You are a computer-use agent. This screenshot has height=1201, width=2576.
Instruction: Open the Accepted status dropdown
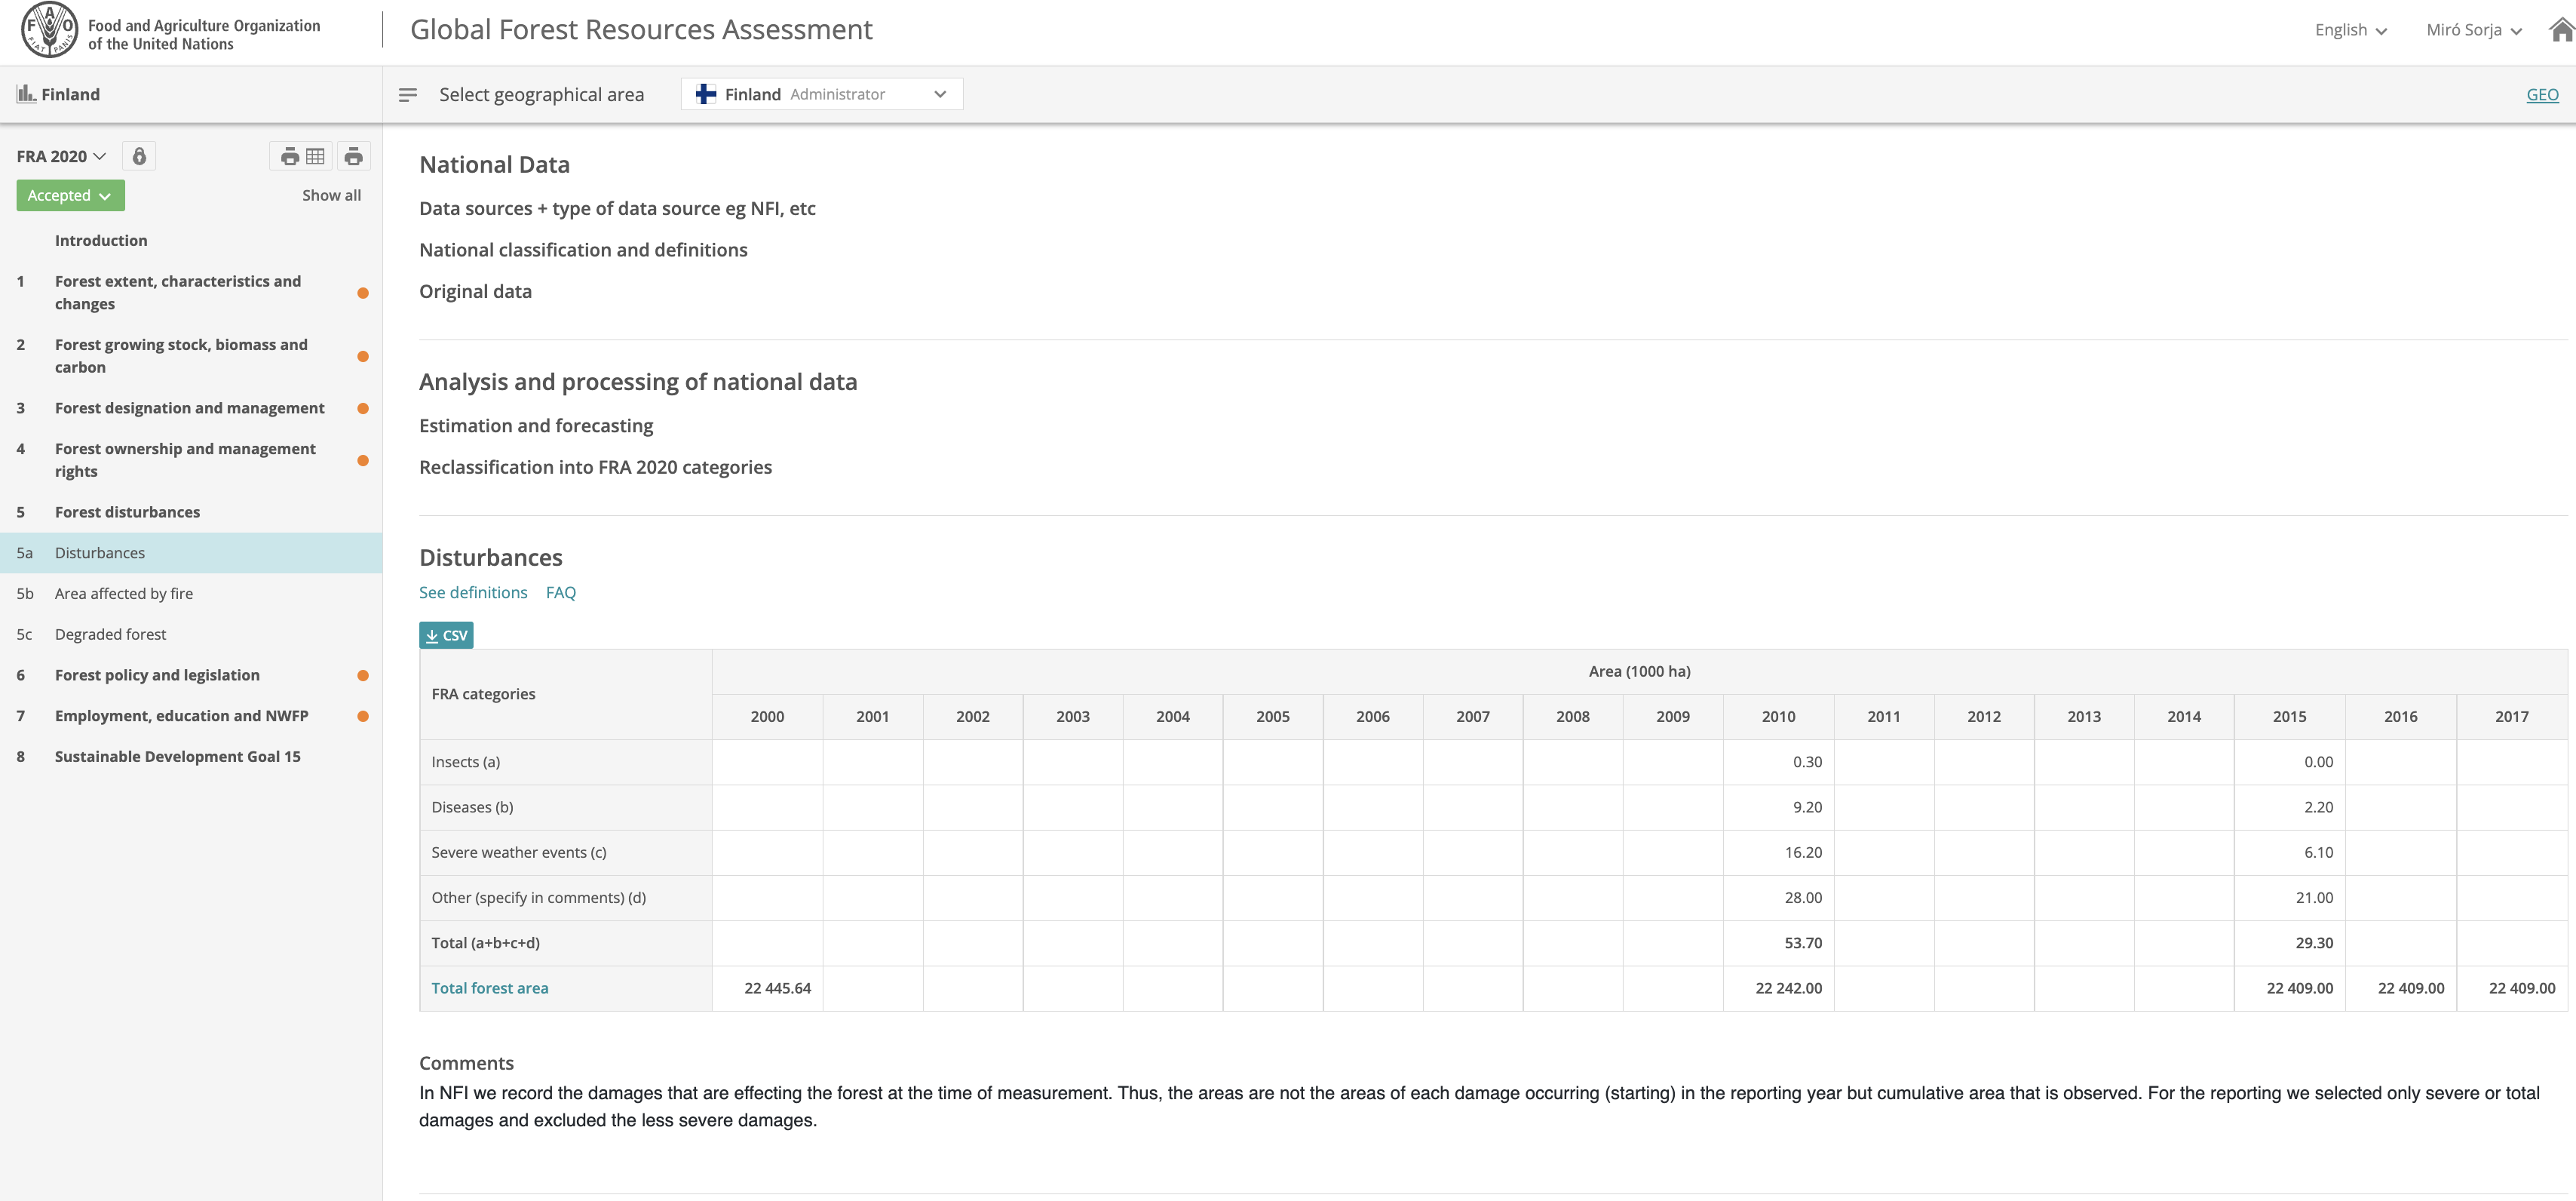70,195
